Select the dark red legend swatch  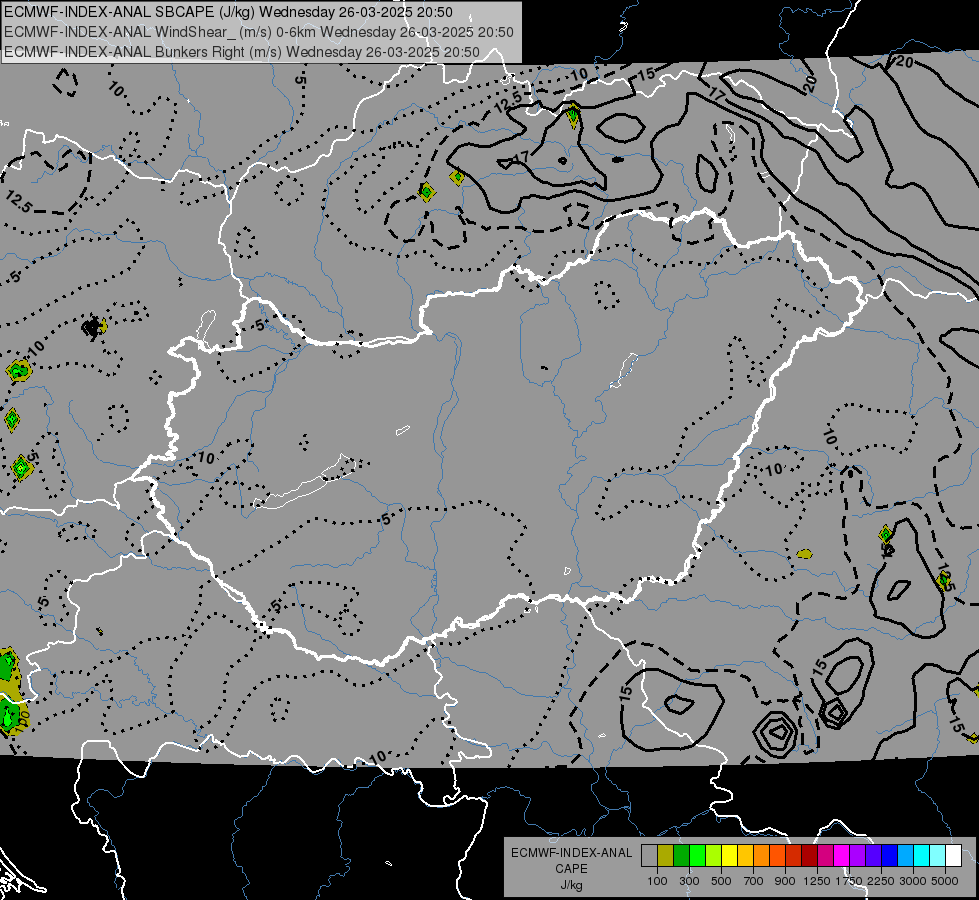click(x=809, y=855)
